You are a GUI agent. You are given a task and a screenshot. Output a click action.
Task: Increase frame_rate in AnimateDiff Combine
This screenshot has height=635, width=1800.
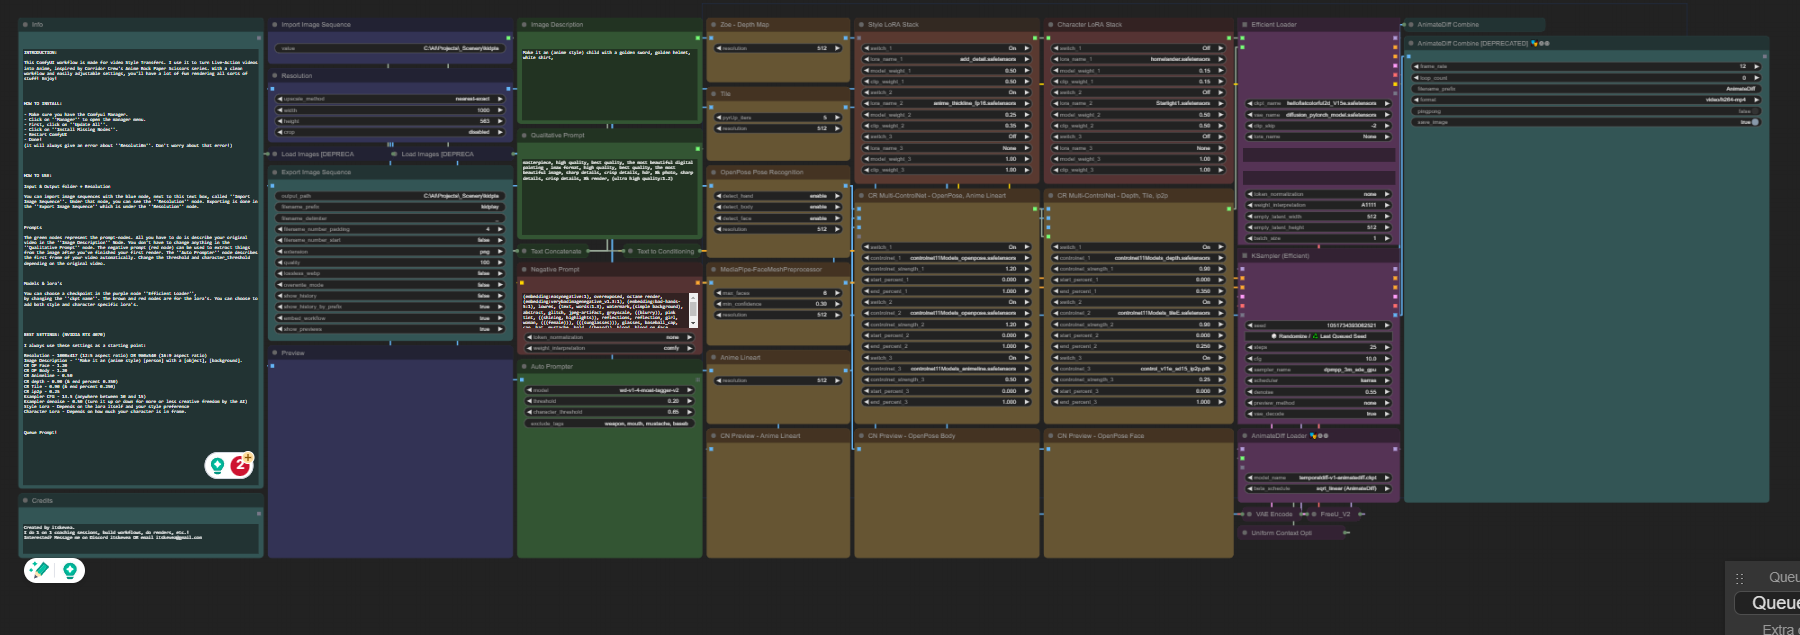coord(1755,67)
